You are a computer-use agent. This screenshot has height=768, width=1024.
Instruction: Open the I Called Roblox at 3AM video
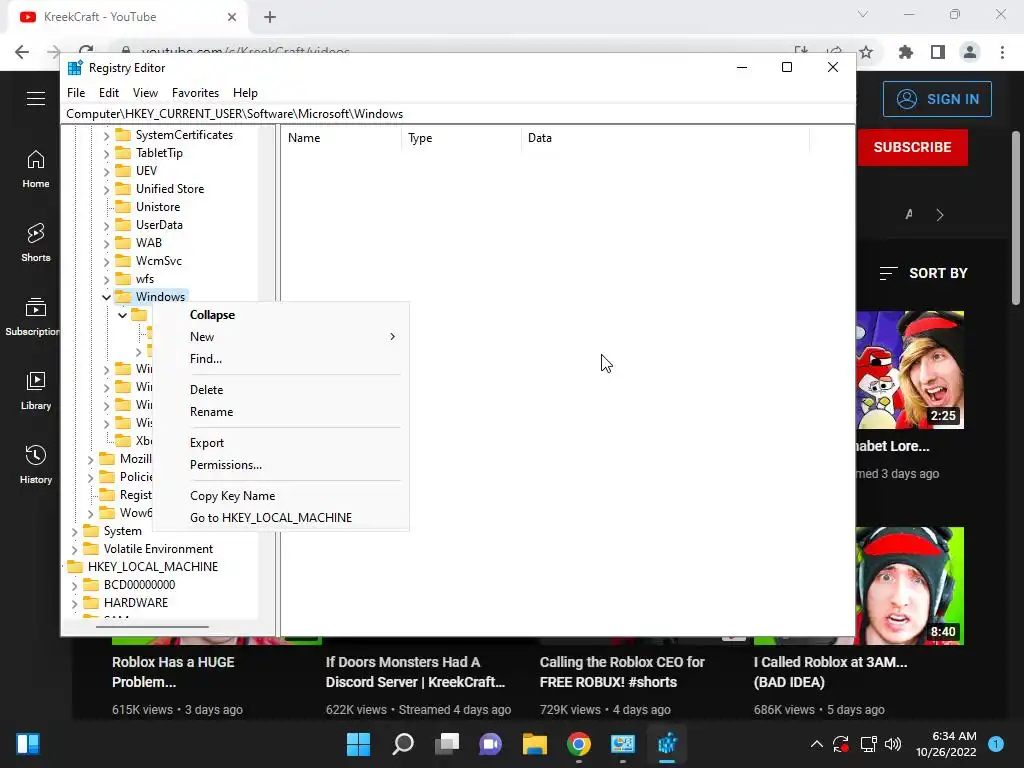830,672
